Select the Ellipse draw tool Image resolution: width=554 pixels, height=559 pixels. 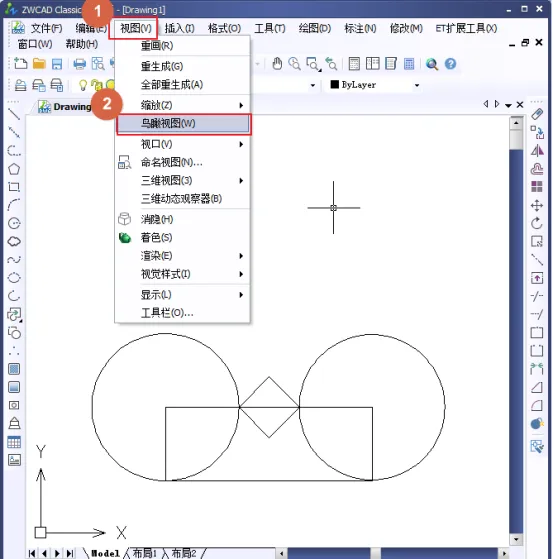pyautogui.click(x=14, y=277)
